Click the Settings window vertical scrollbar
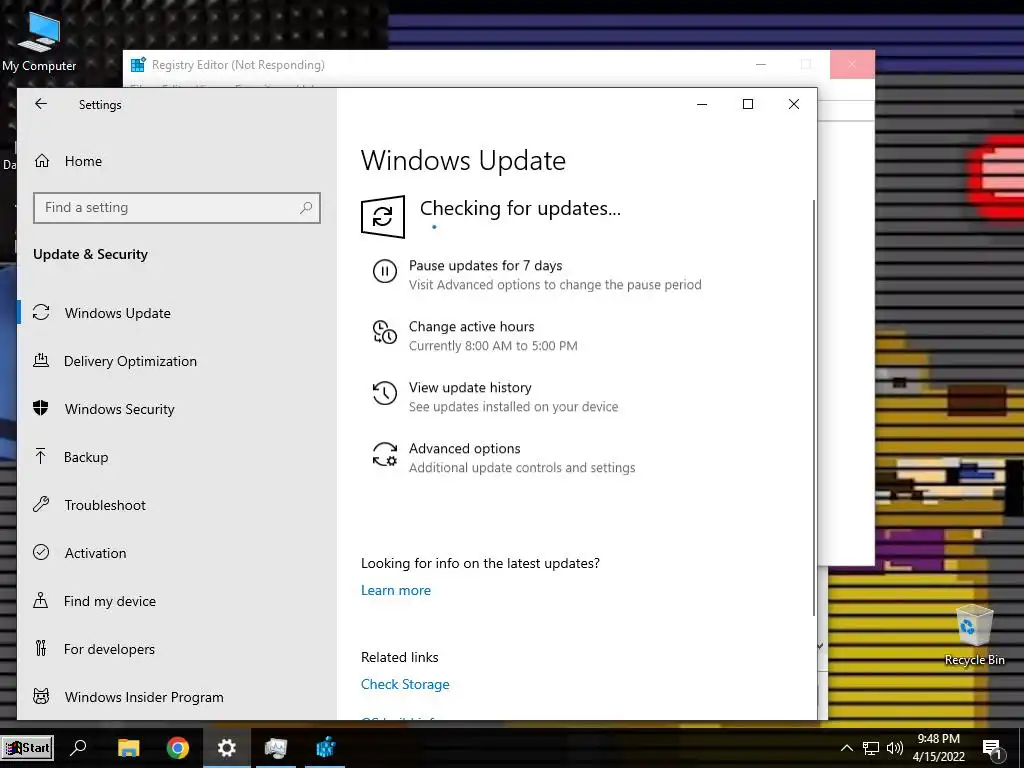The width and height of the screenshot is (1024, 768). [814, 408]
